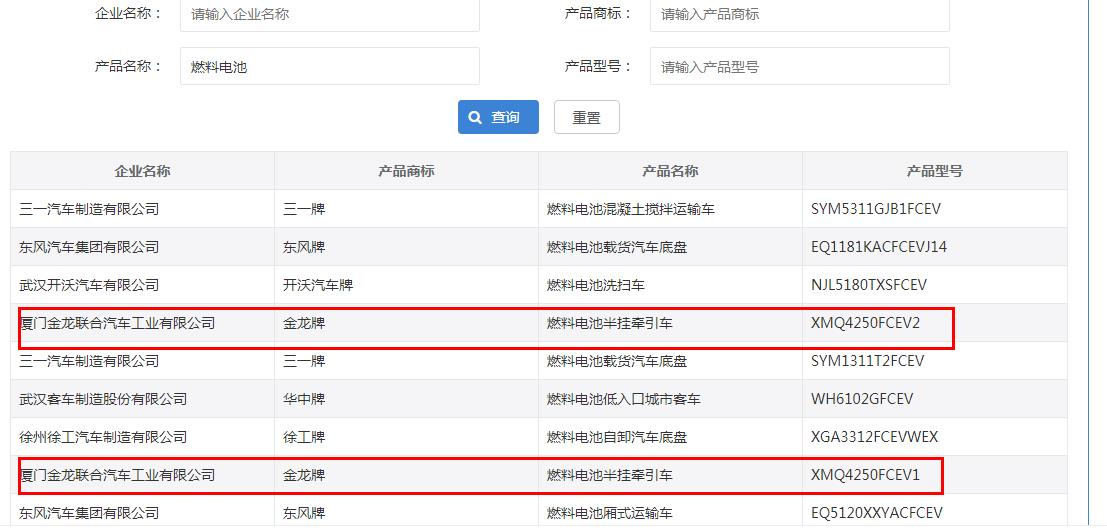The width and height of the screenshot is (1107, 530).
Task: Select company cell in SYM1311T2FCEV row
Action: point(143,361)
